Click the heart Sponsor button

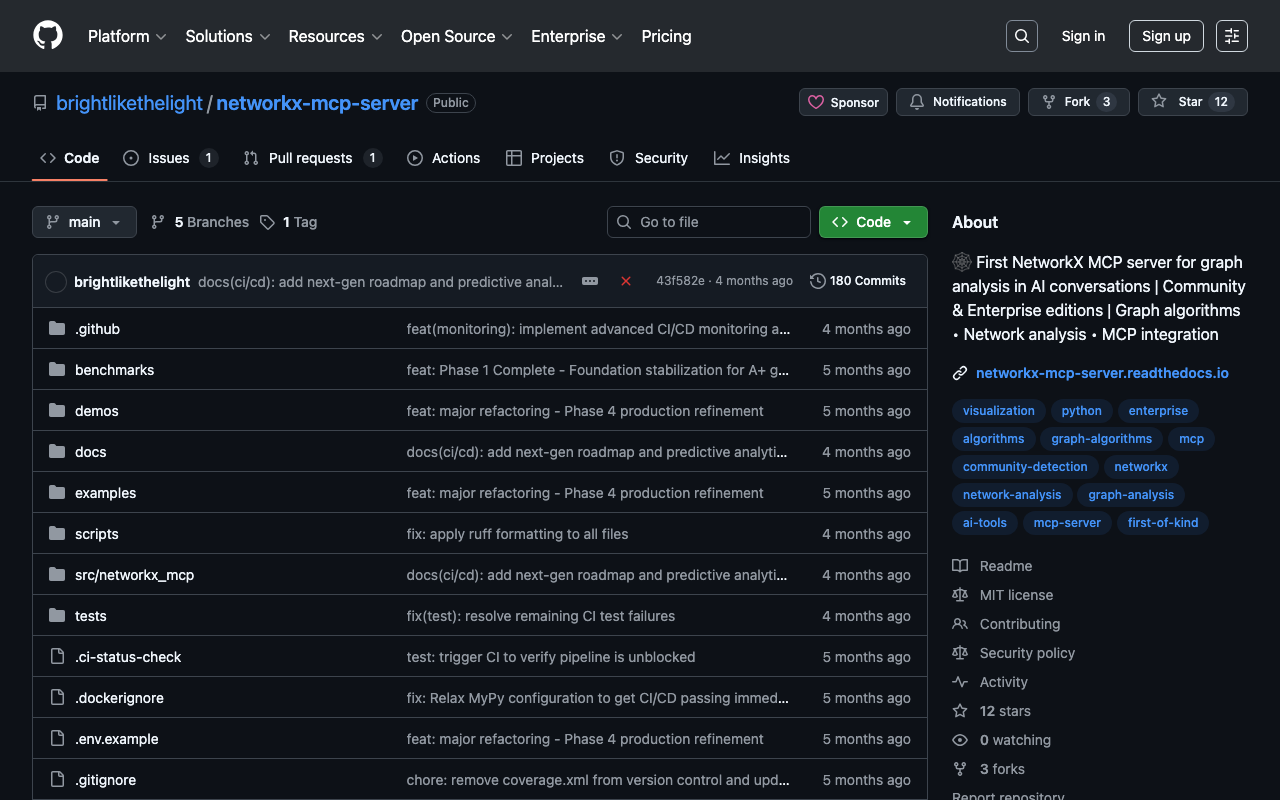(x=843, y=102)
